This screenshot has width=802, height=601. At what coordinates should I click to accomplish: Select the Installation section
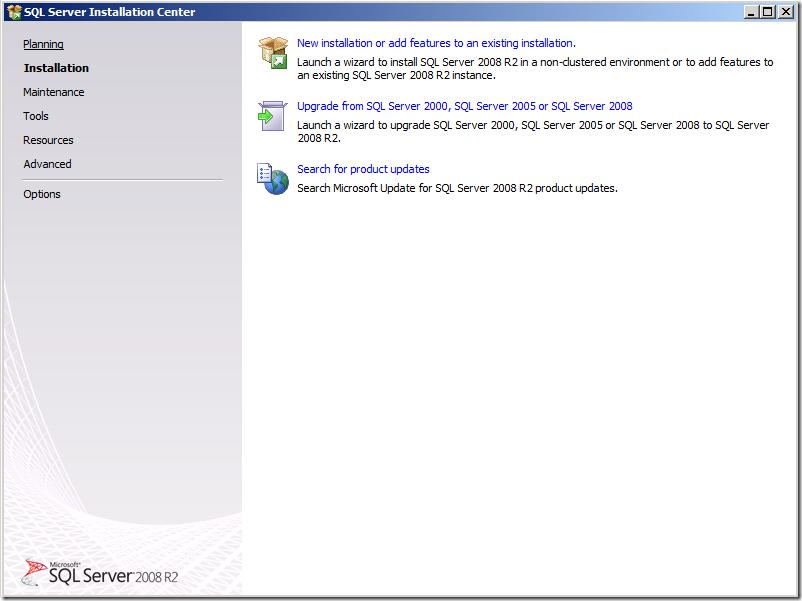point(56,68)
